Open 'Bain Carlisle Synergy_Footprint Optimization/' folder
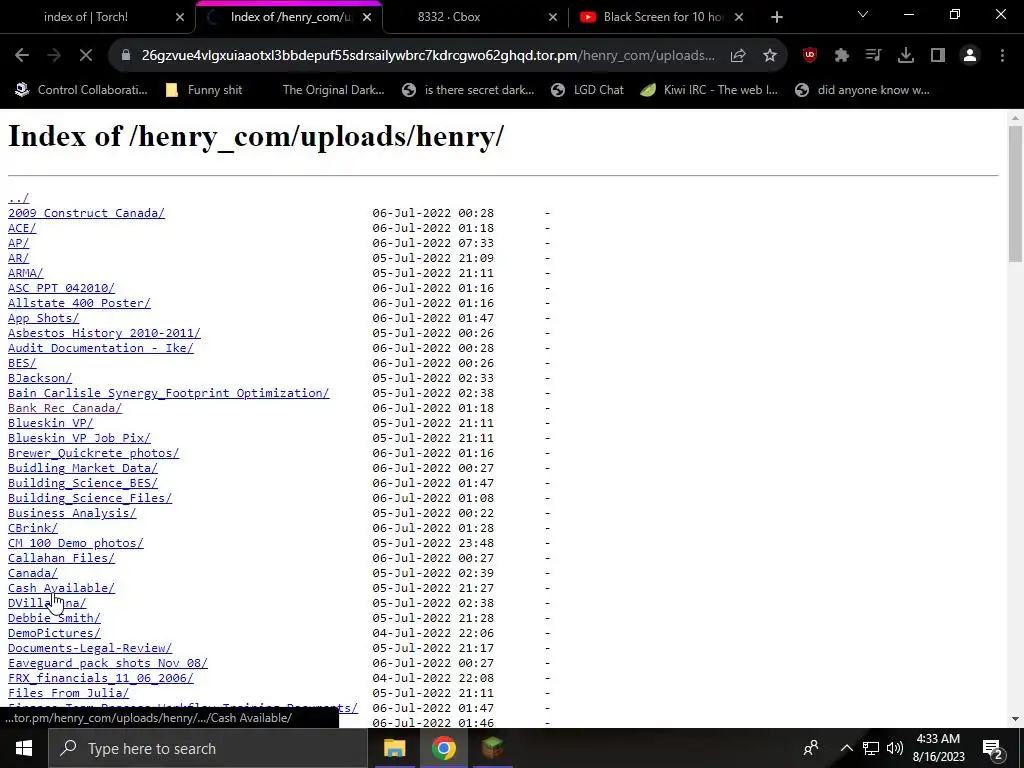This screenshot has width=1024, height=768. [168, 393]
